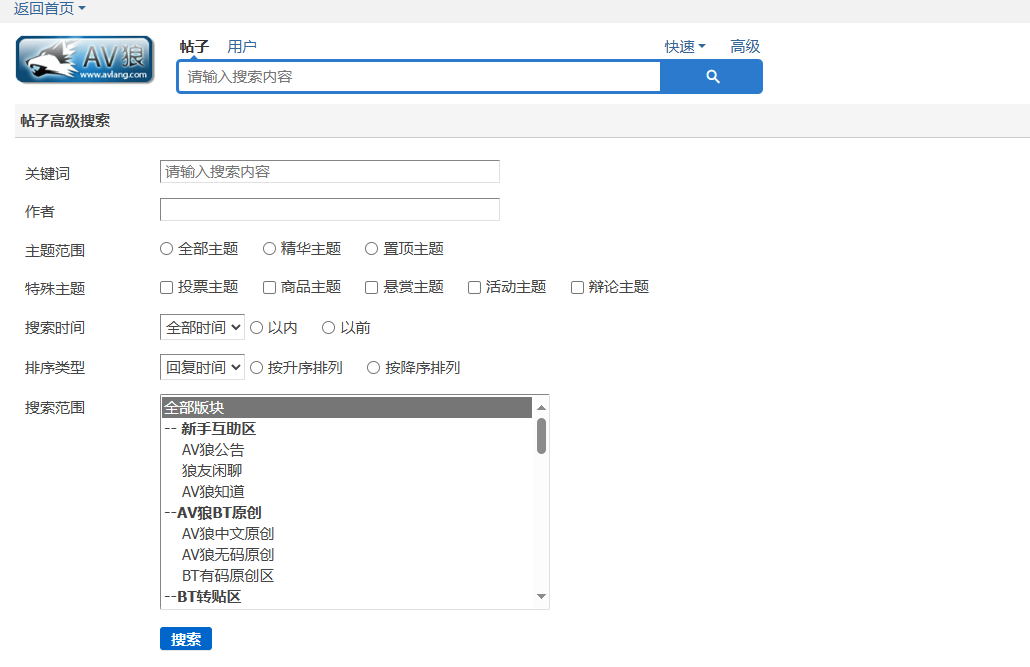Click the magnifier search icon button
Screen dimensions: 1030x667
click(x=712, y=76)
